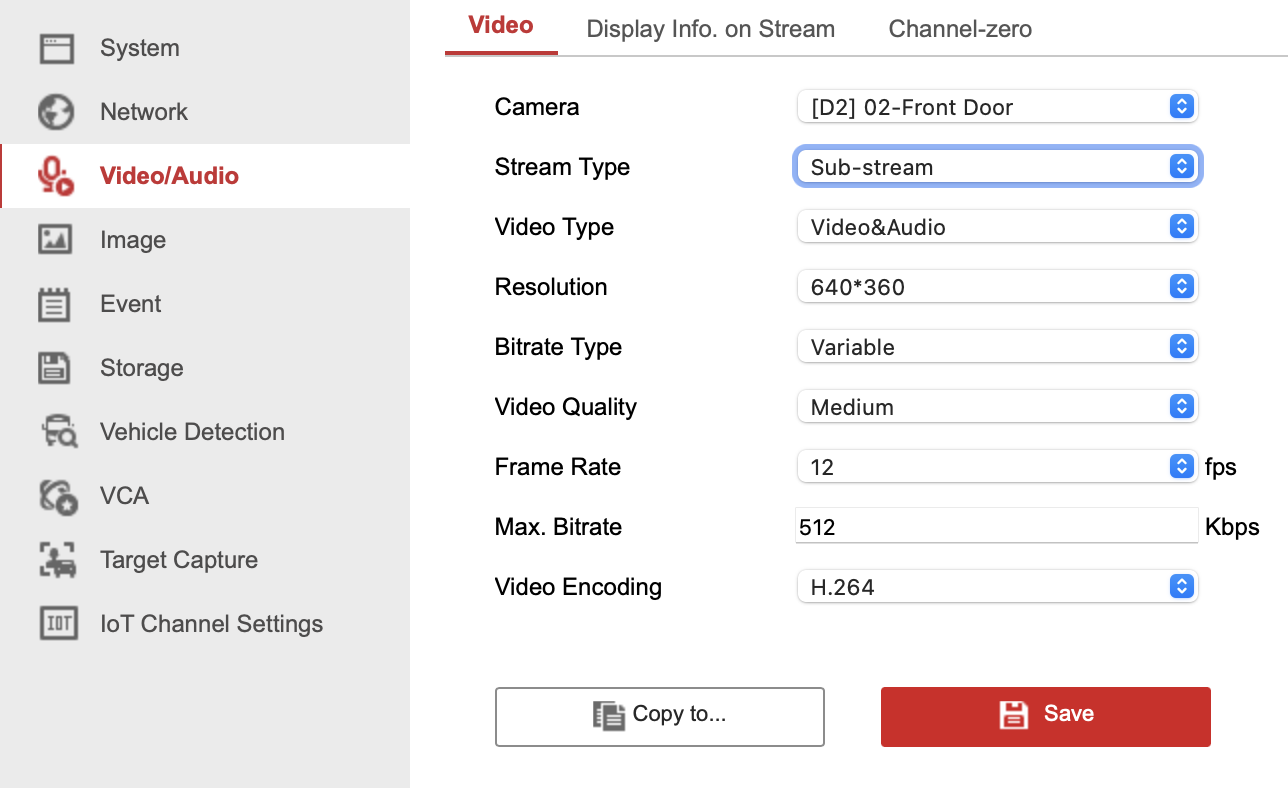Click the System window icon in sidebar
The width and height of the screenshot is (1288, 788).
pyautogui.click(x=56, y=48)
